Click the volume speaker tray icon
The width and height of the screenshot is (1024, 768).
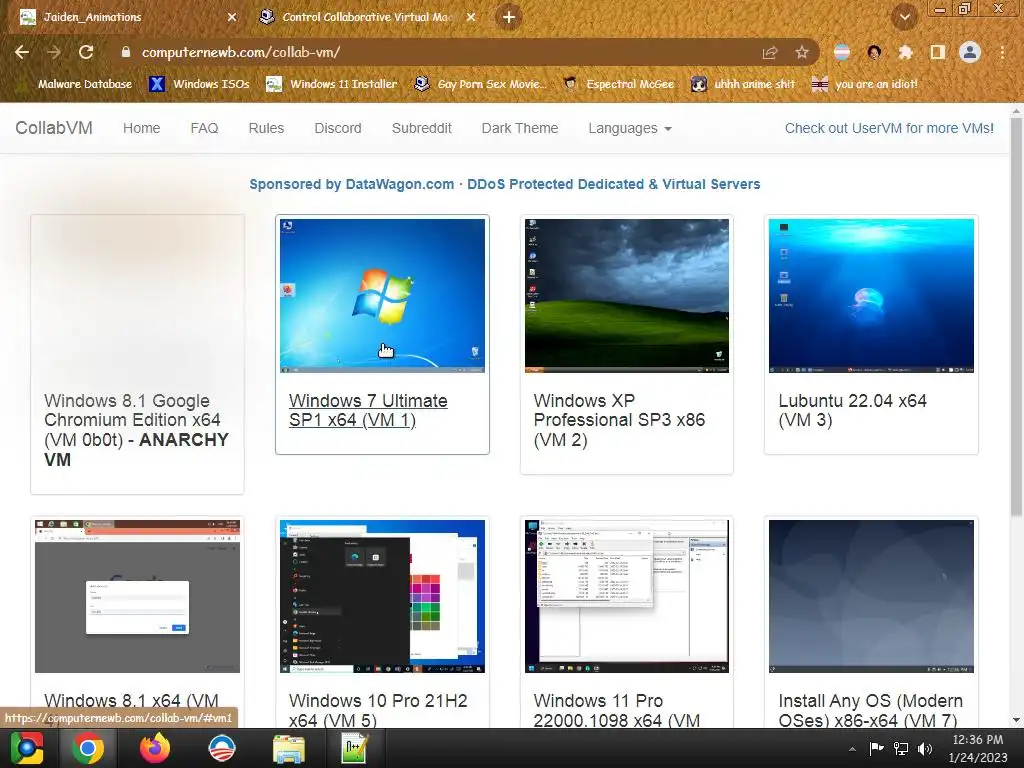pos(925,748)
